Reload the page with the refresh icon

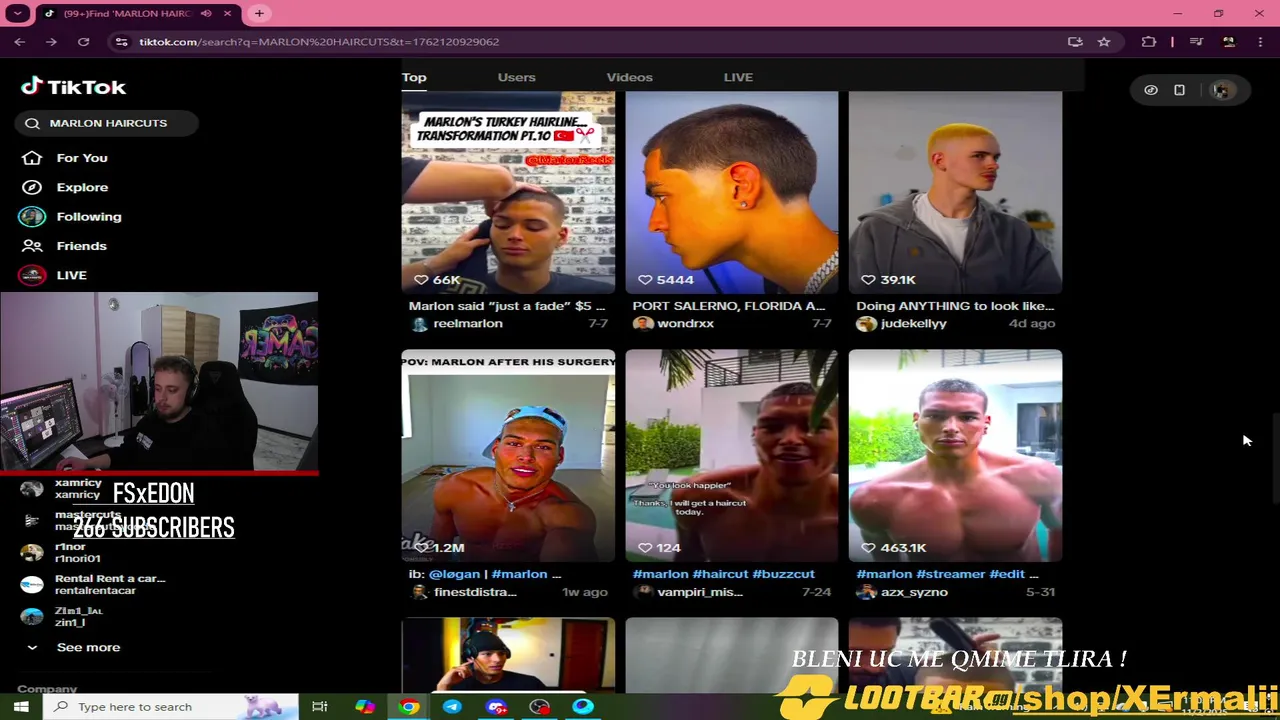coord(84,42)
